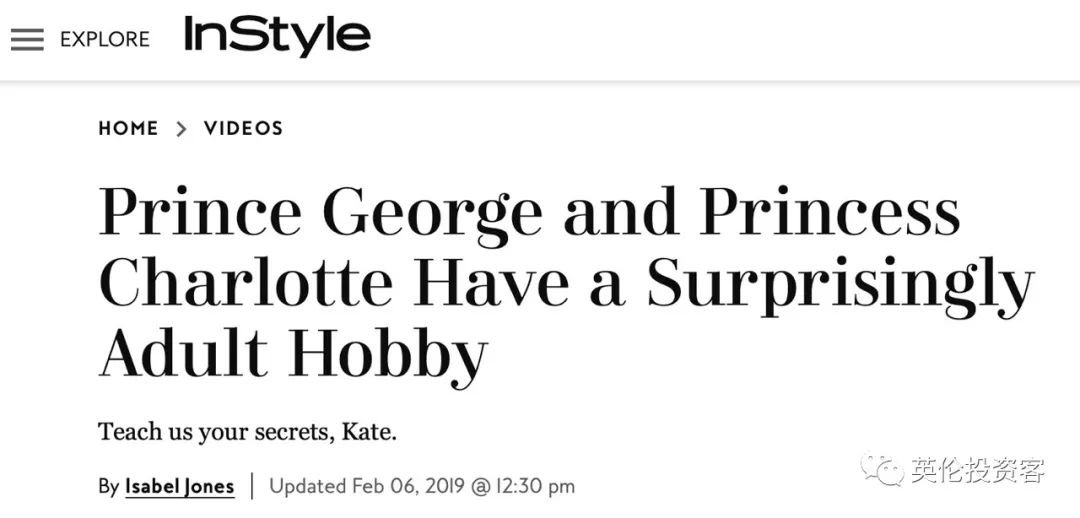Navigate to the HOME breadcrumb
This screenshot has height=518, width=1080.
(x=128, y=128)
